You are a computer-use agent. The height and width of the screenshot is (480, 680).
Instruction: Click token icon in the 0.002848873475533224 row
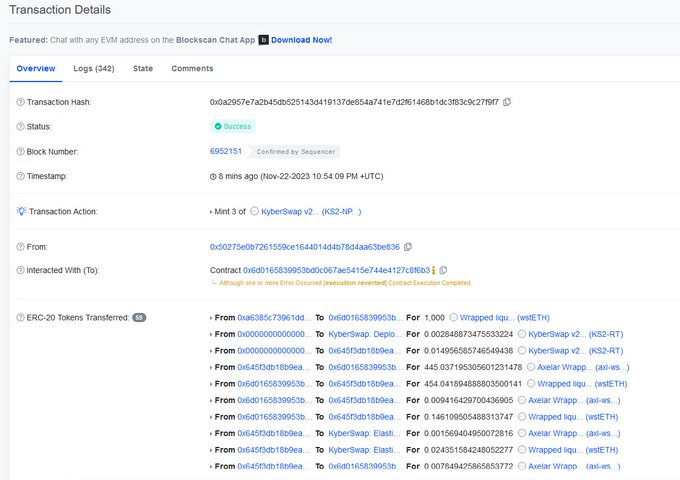point(522,334)
